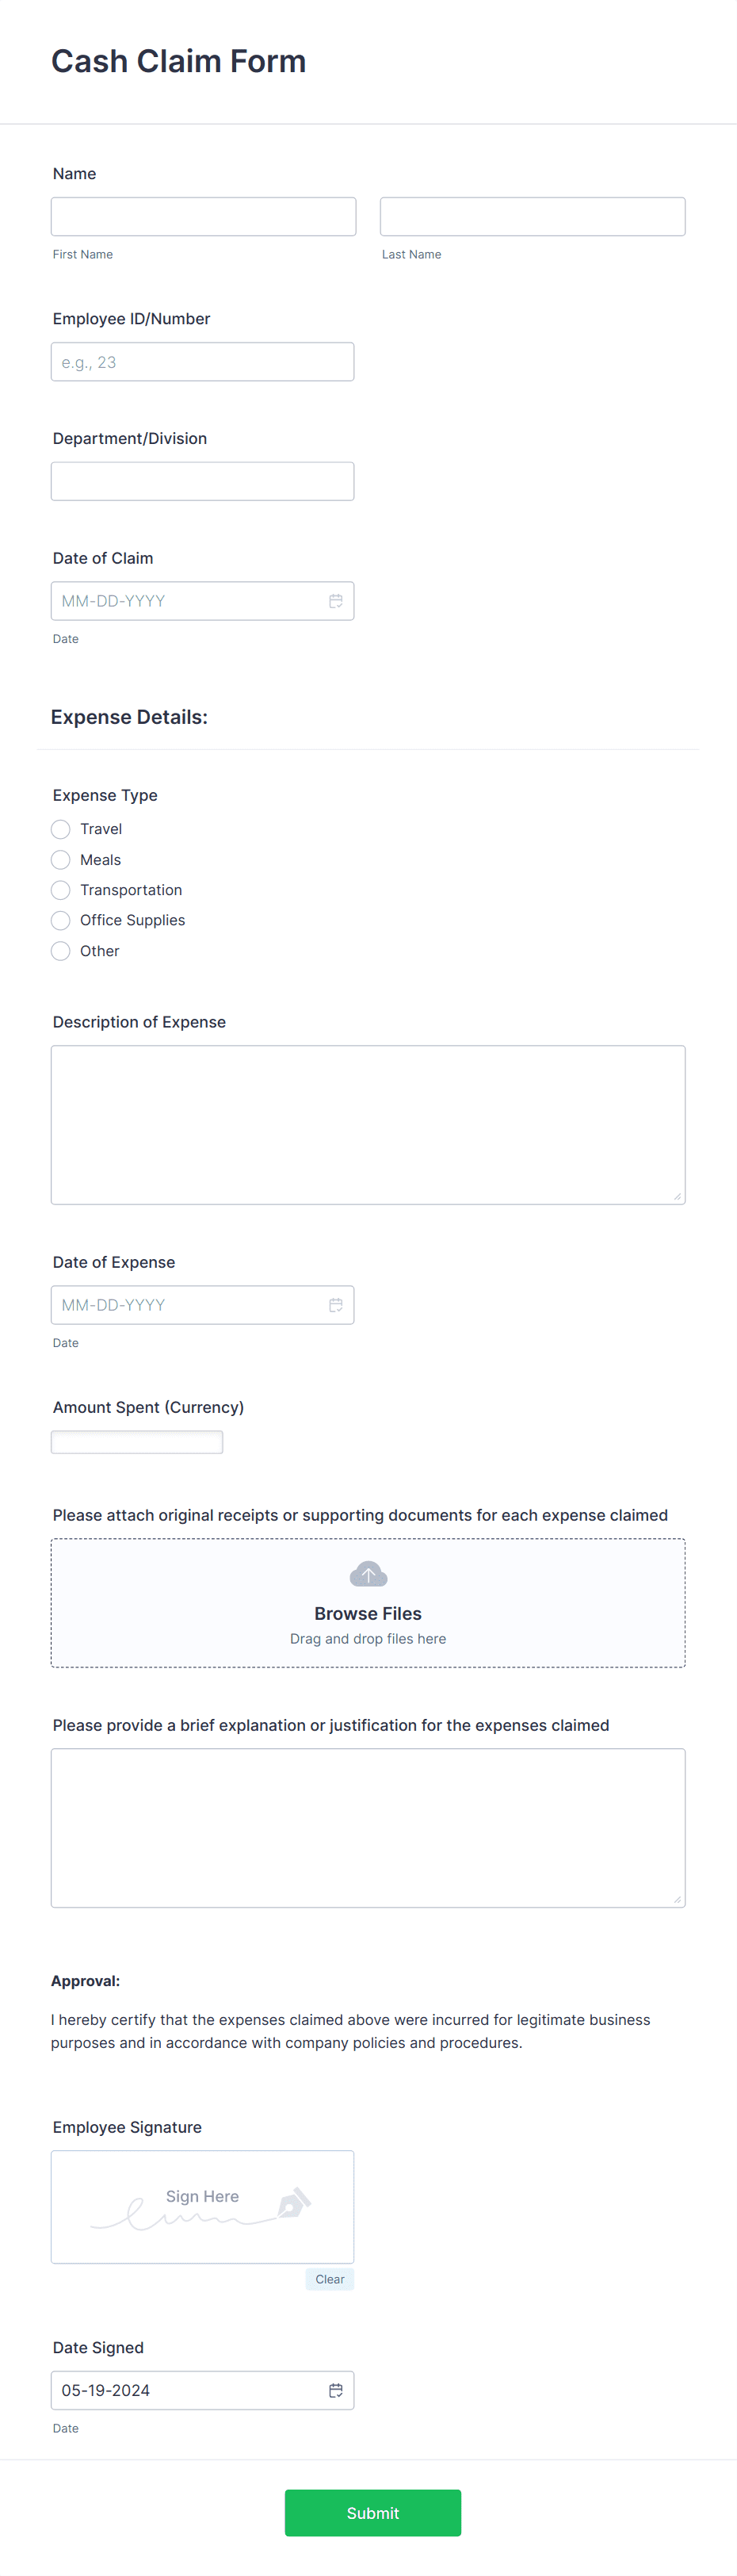Viewport: 737px width, 2576px height.
Task: Select the Meals expense type
Action: pyautogui.click(x=60, y=859)
